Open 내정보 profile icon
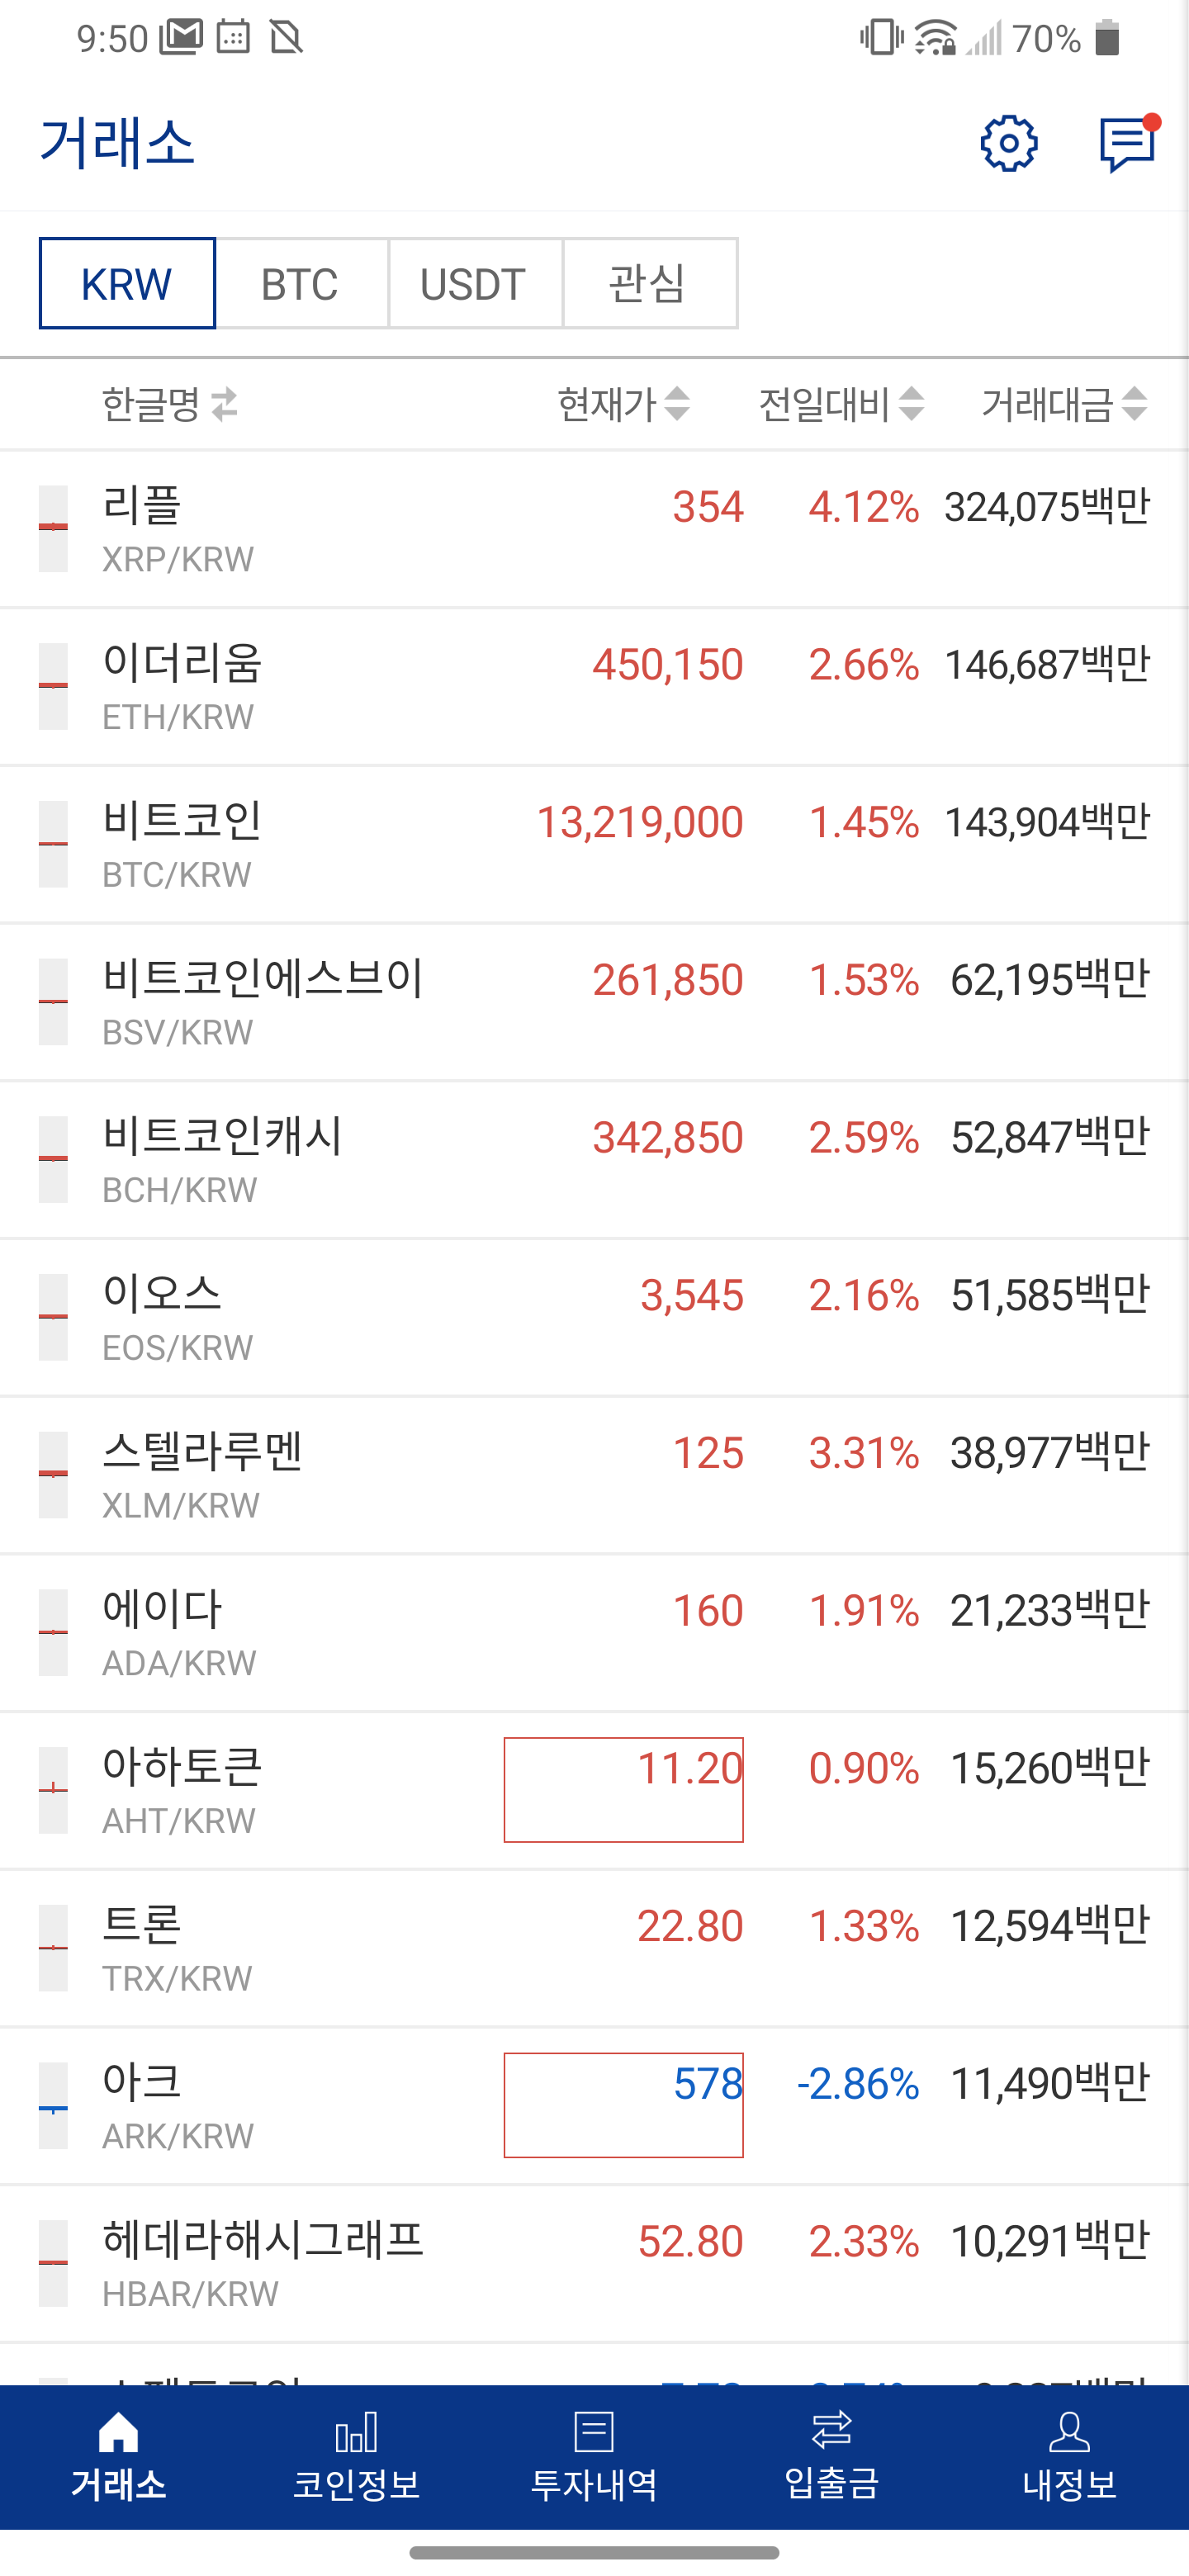The image size is (1189, 2576). click(x=1069, y=2431)
